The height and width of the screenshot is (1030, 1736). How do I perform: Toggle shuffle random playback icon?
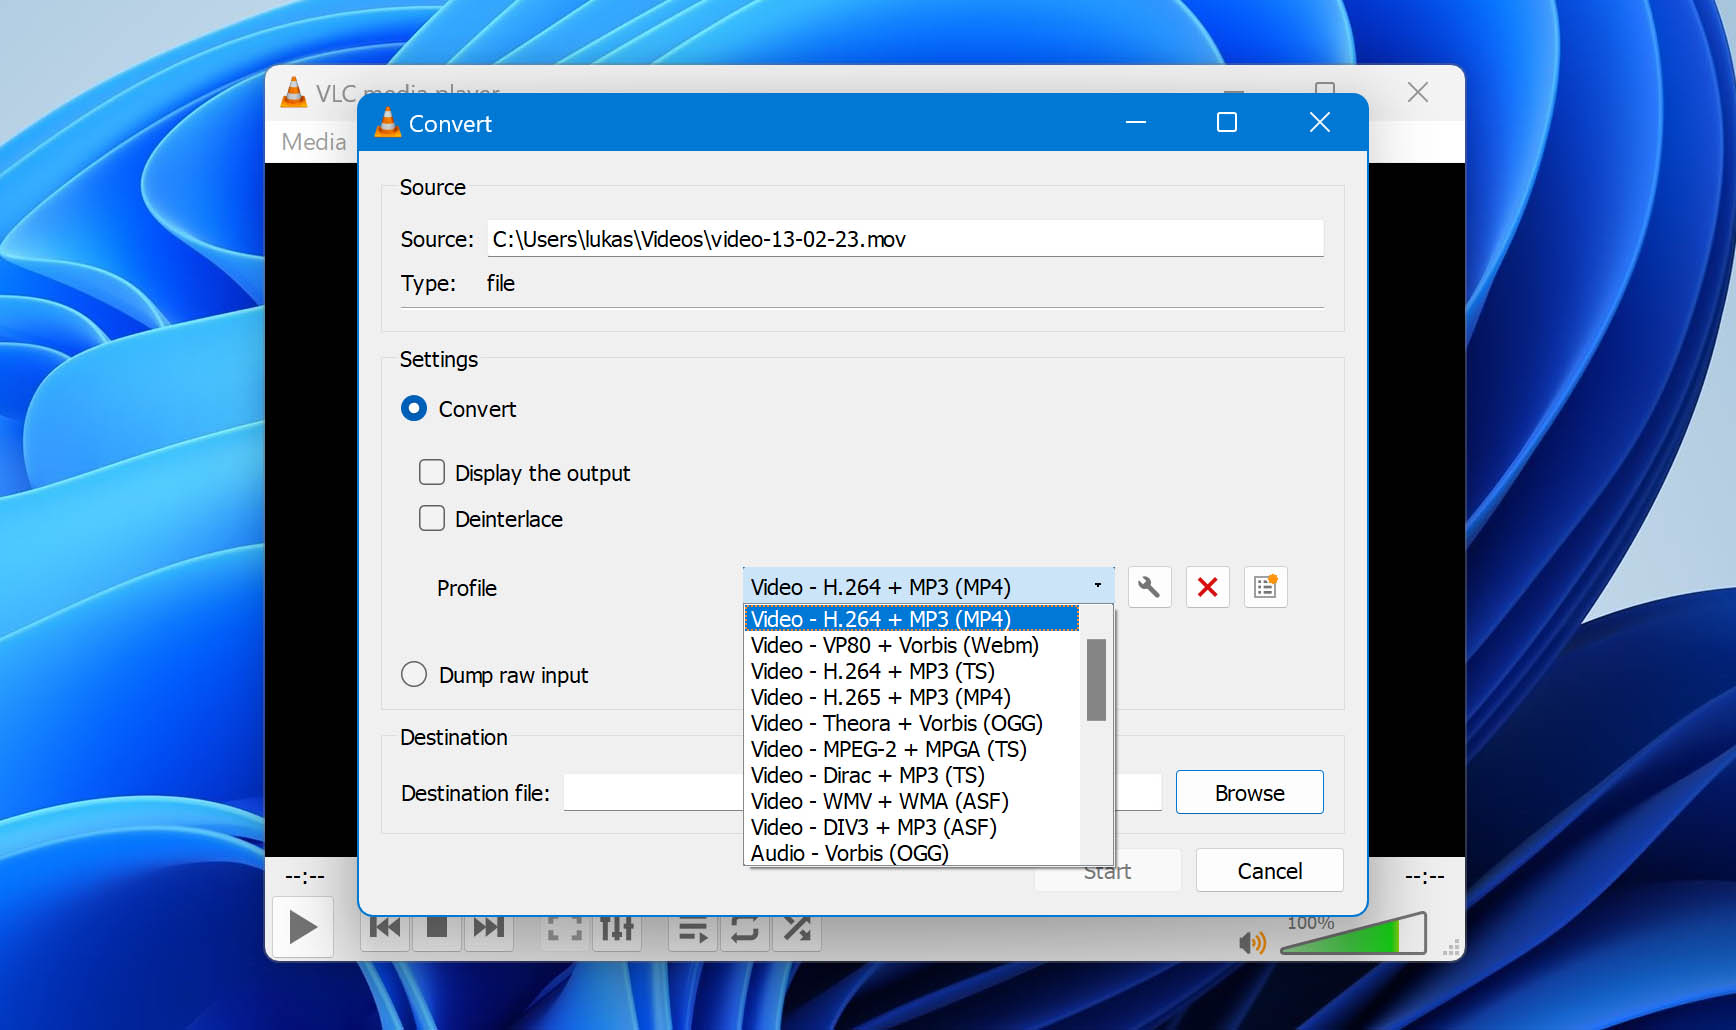point(797,929)
